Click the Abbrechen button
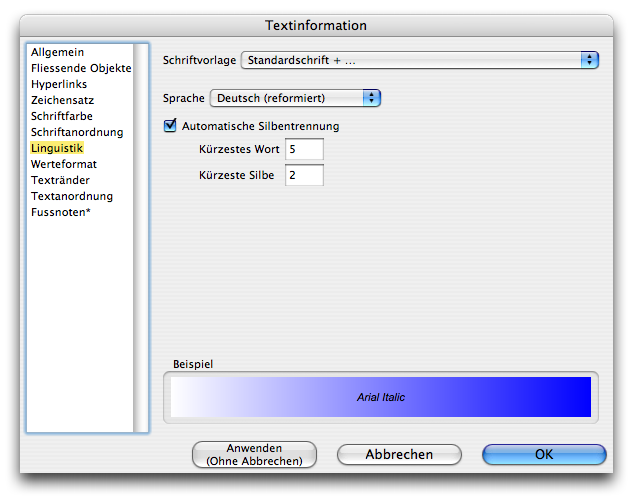 (399, 454)
